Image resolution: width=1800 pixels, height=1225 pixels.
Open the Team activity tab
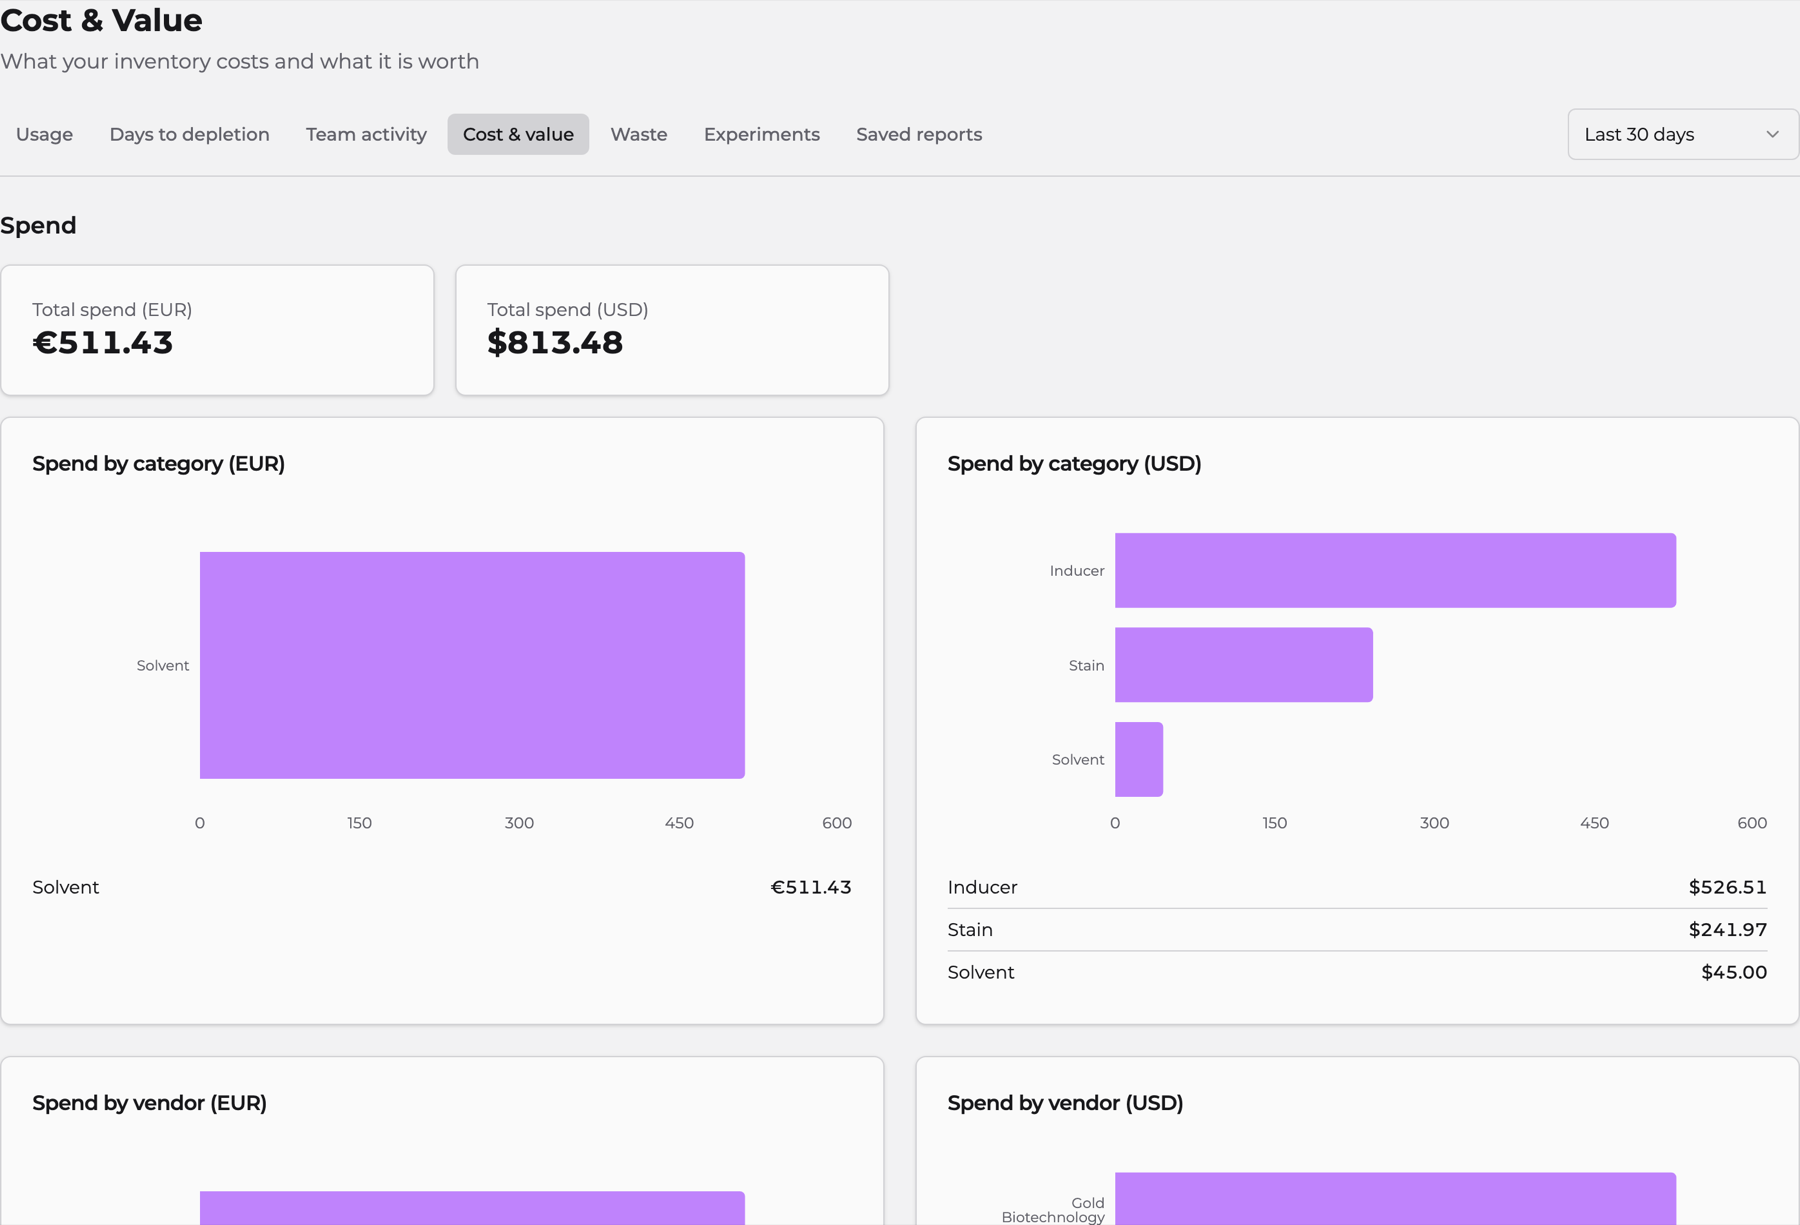[366, 134]
